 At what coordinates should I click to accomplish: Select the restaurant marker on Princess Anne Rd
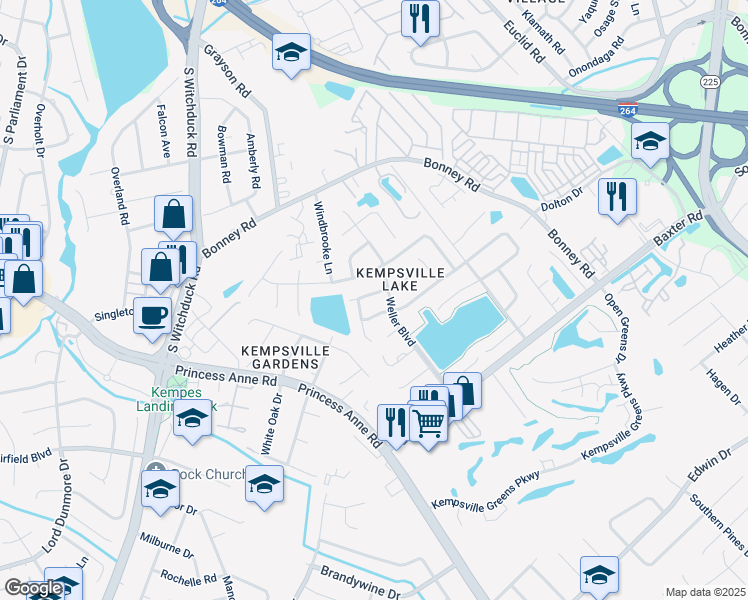click(x=394, y=425)
